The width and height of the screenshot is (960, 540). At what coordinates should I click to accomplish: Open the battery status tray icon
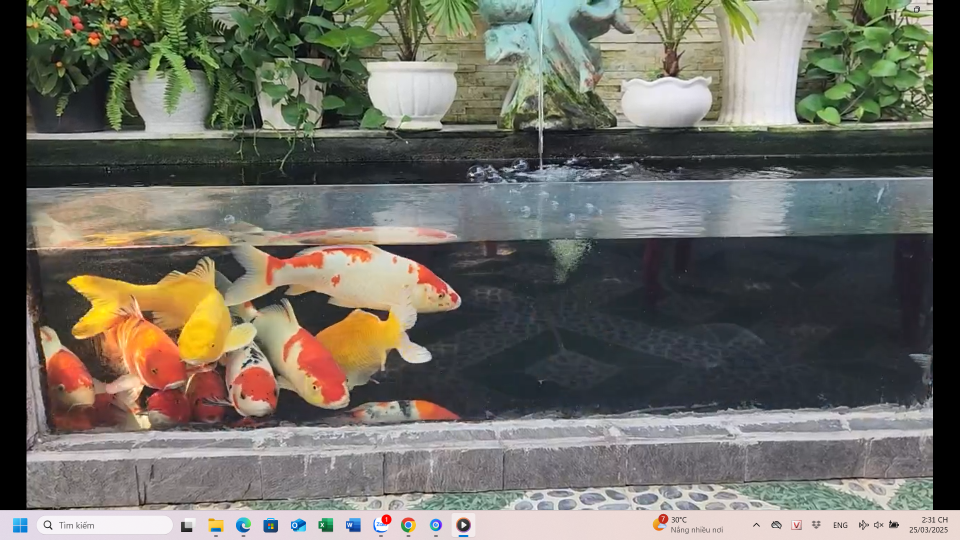[894, 525]
